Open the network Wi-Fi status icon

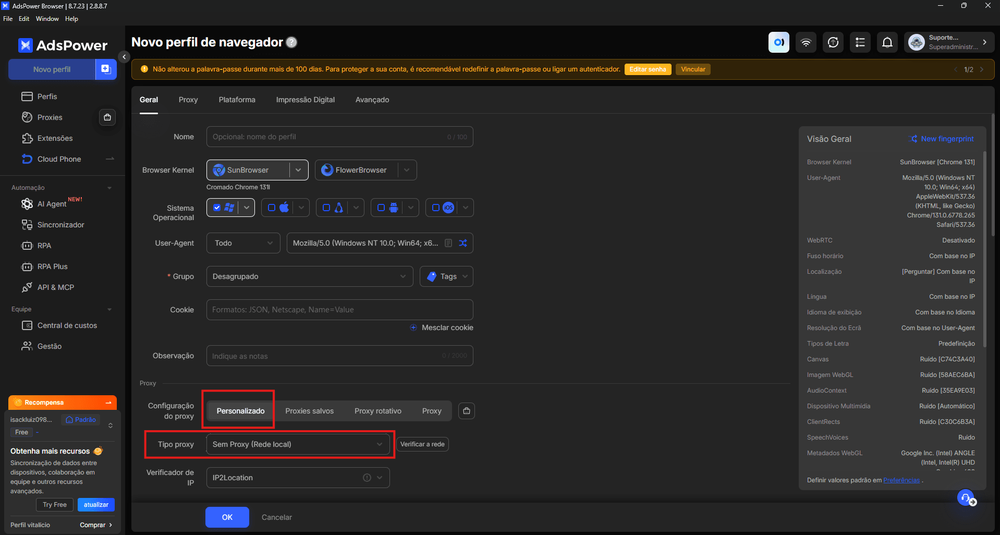click(x=806, y=42)
